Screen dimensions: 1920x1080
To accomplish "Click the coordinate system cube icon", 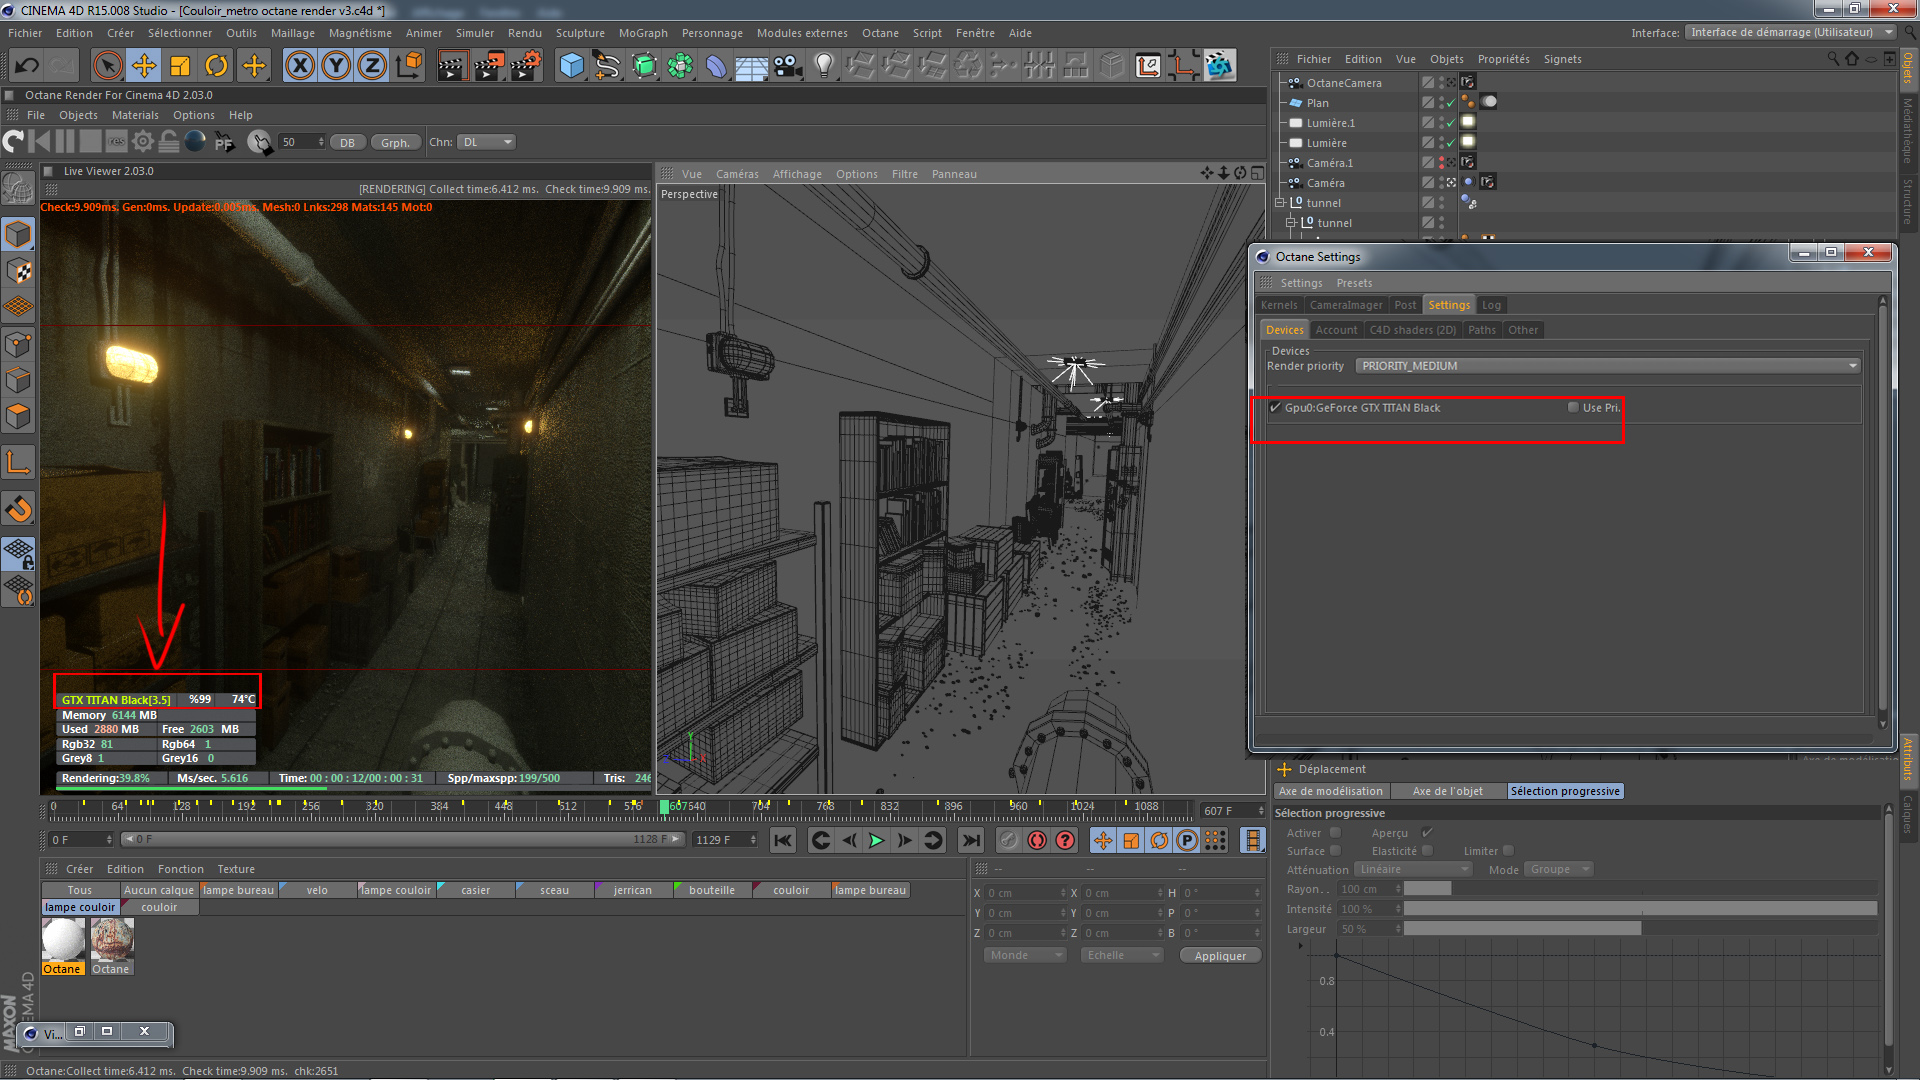I will tap(408, 66).
